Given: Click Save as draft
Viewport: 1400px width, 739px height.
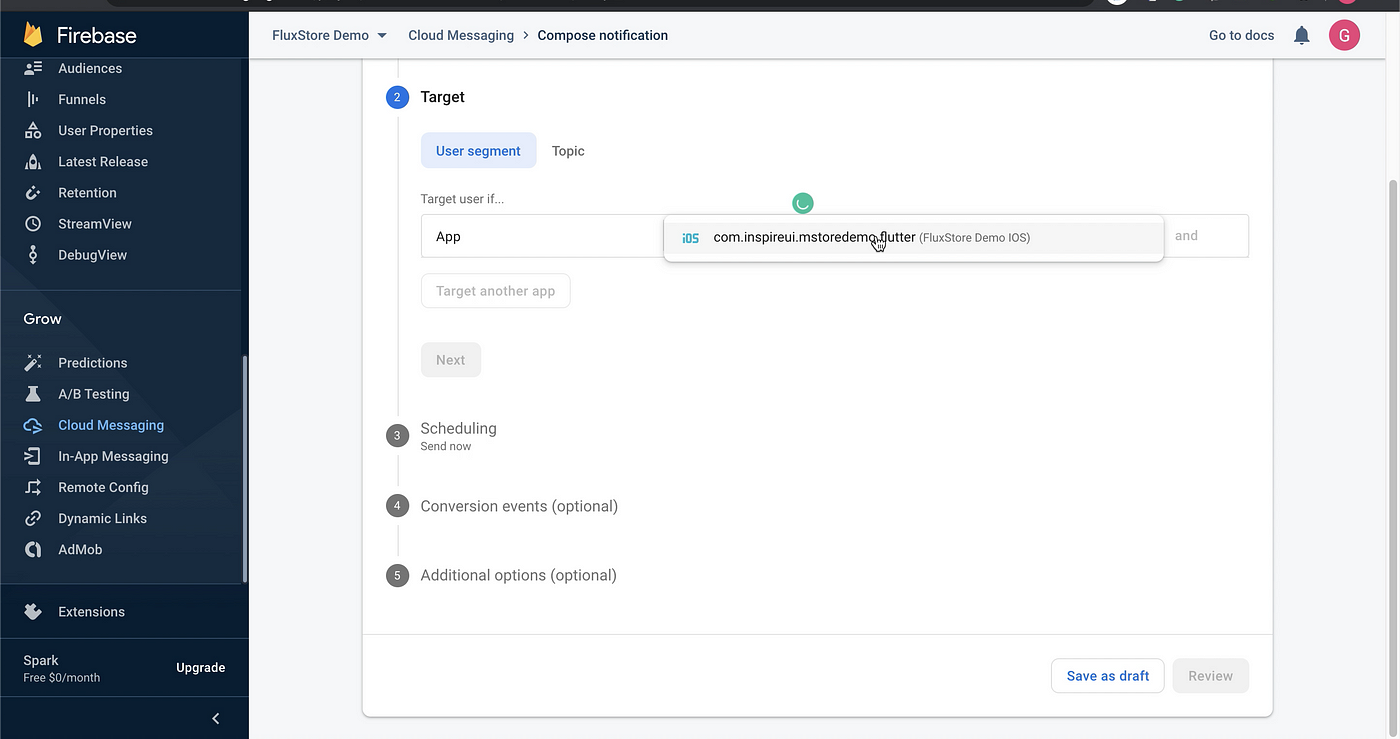Looking at the screenshot, I should pos(1107,676).
